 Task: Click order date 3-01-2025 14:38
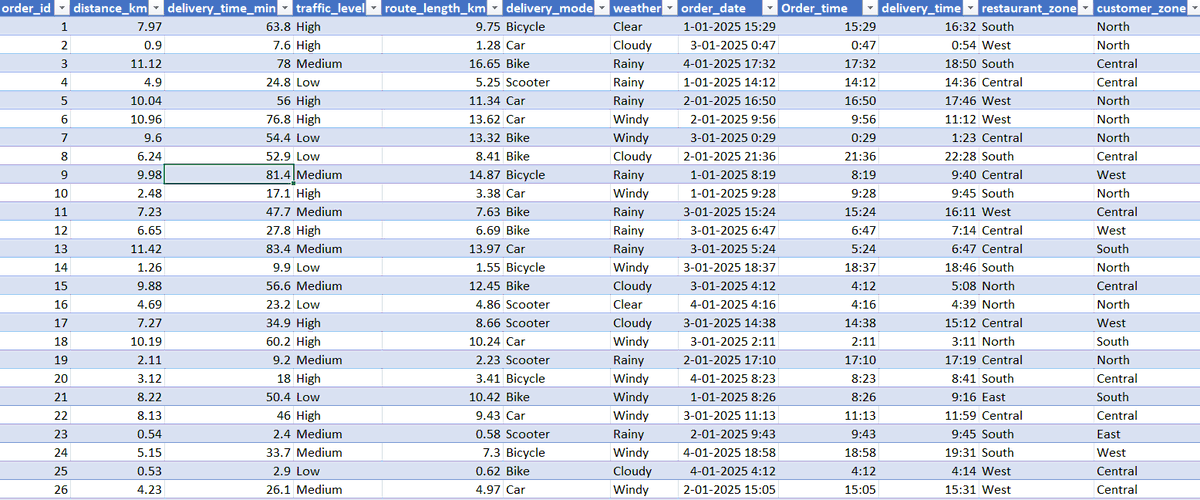pyautogui.click(x=730, y=323)
